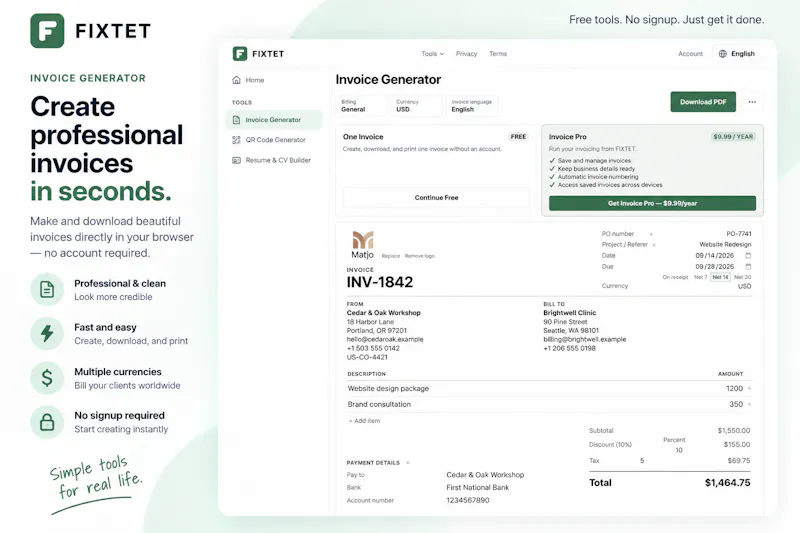Select the Net 14 payment term
Image resolution: width=800 pixels, height=533 pixels.
(x=720, y=277)
